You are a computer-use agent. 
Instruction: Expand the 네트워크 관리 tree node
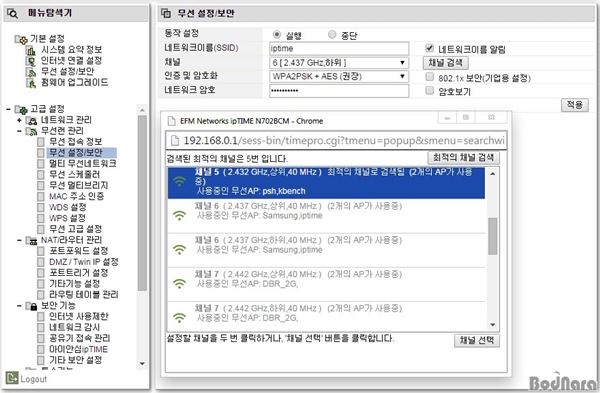coord(19,120)
